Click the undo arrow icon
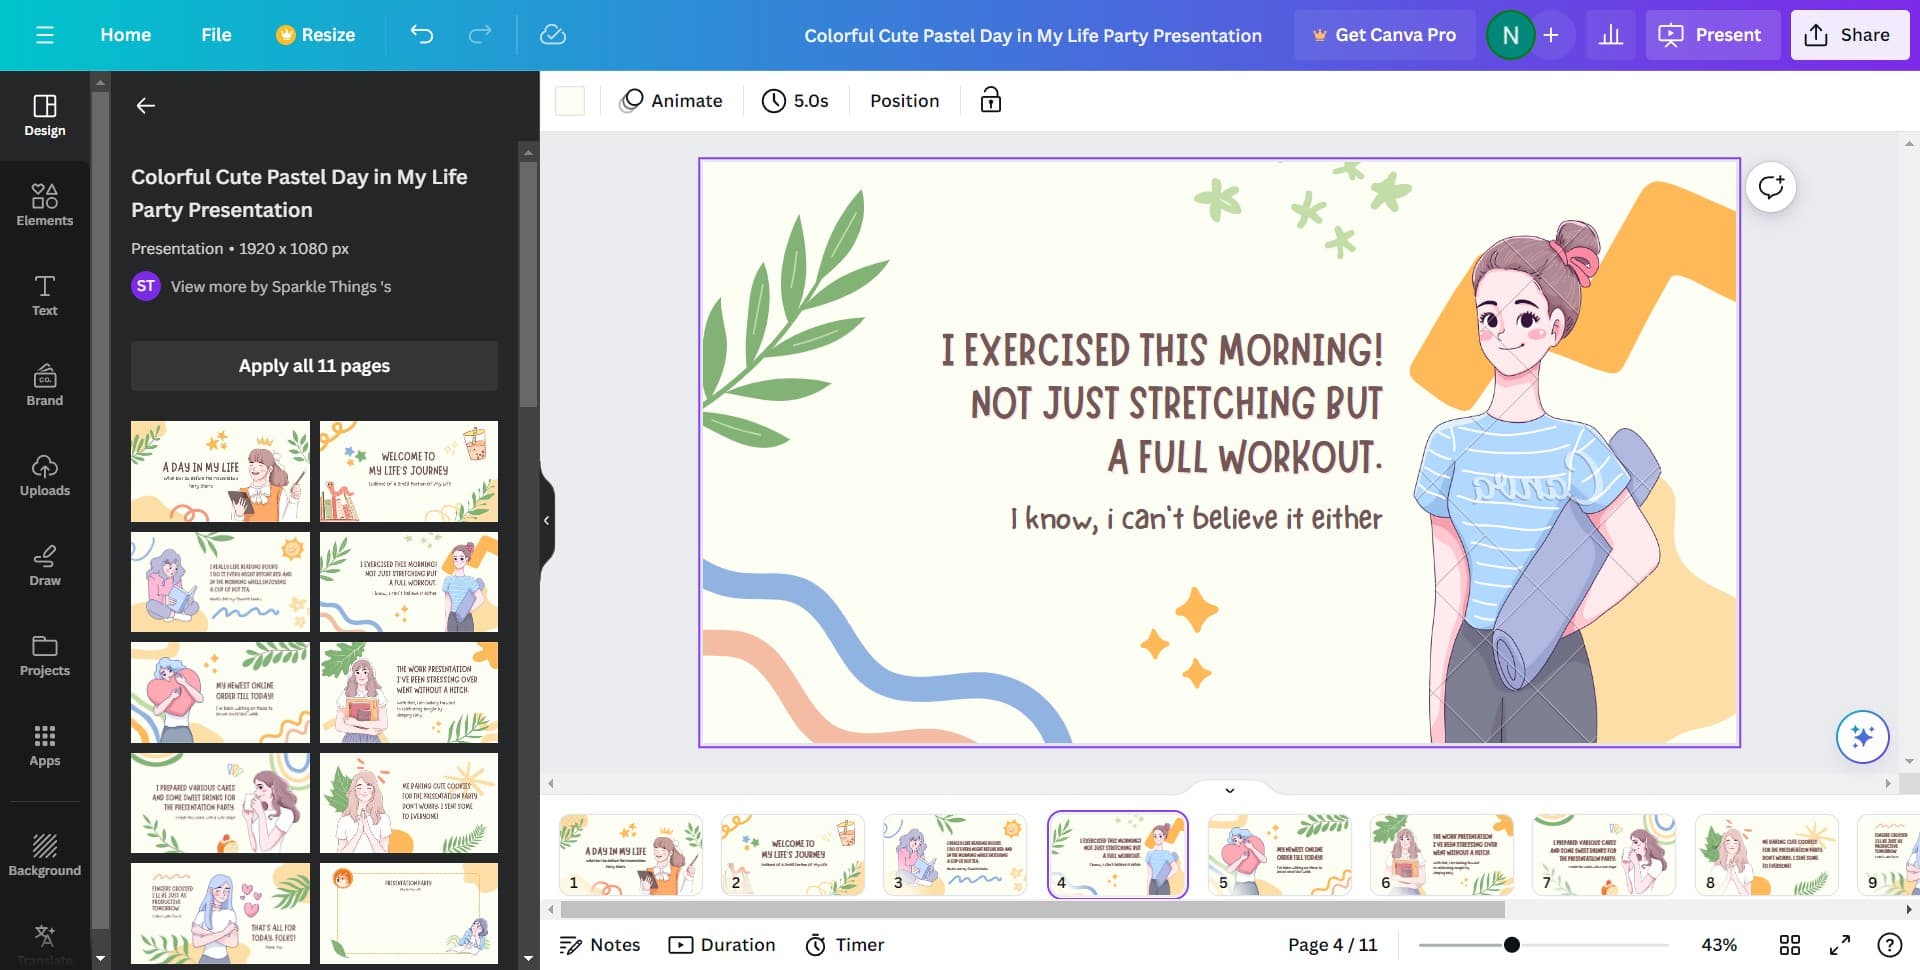 [422, 35]
